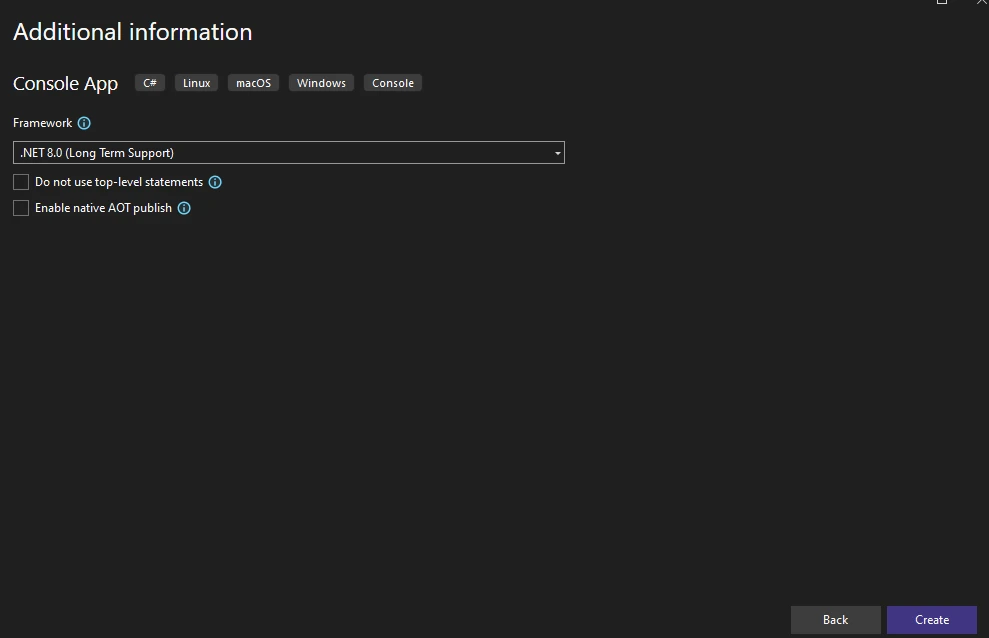The image size is (989, 638).
Task: Click the Framework dropdown arrow
Action: coord(557,153)
